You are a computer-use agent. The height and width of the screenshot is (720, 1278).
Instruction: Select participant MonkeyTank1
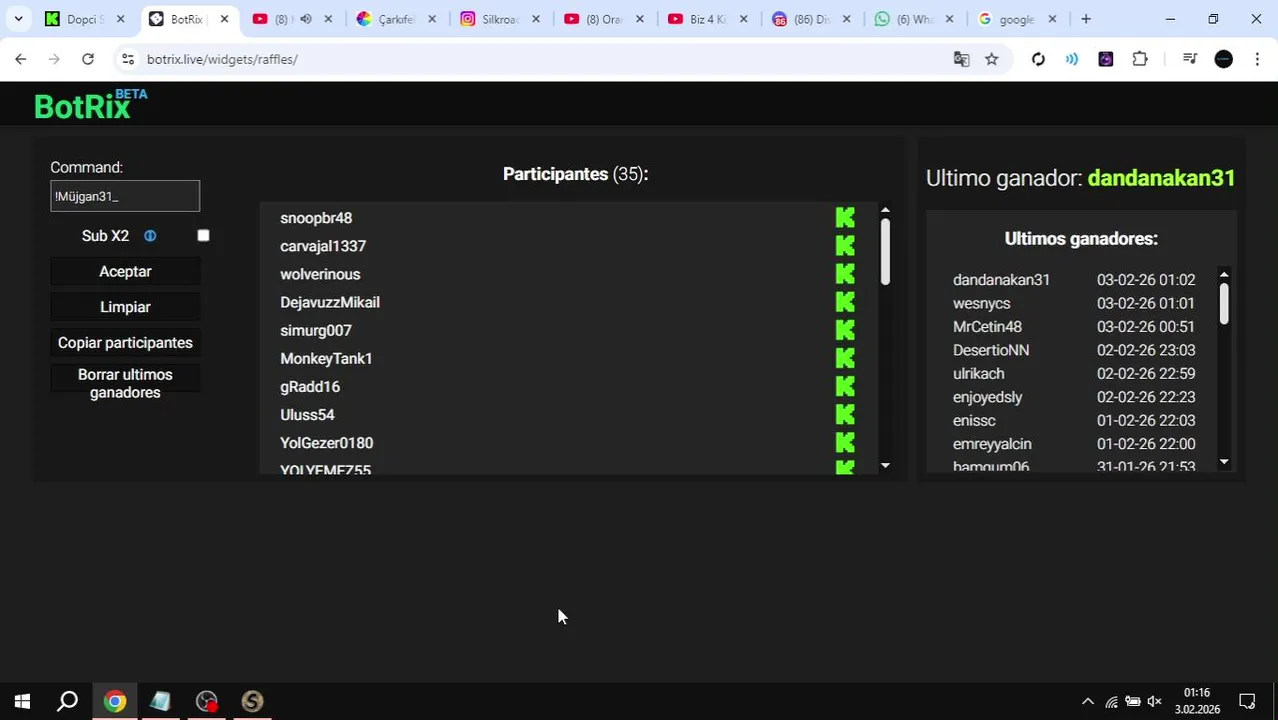pyautogui.click(x=326, y=358)
